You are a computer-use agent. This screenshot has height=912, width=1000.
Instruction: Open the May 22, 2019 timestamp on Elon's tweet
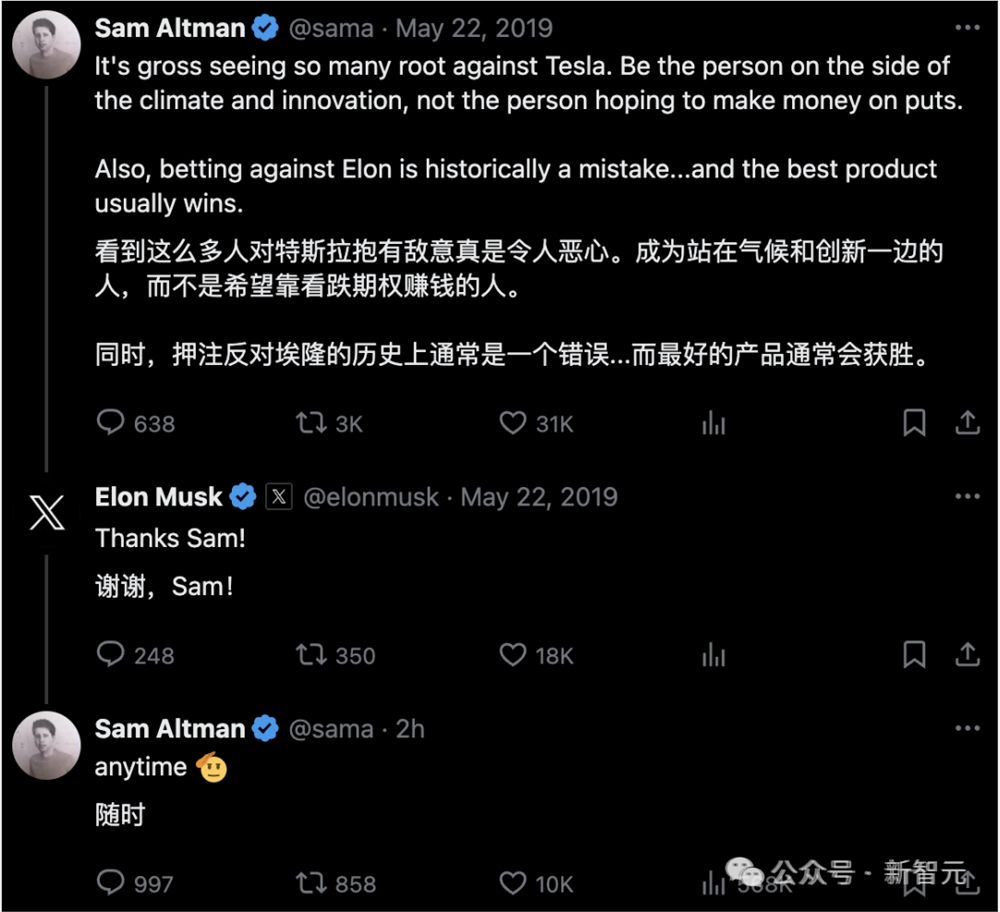540,496
